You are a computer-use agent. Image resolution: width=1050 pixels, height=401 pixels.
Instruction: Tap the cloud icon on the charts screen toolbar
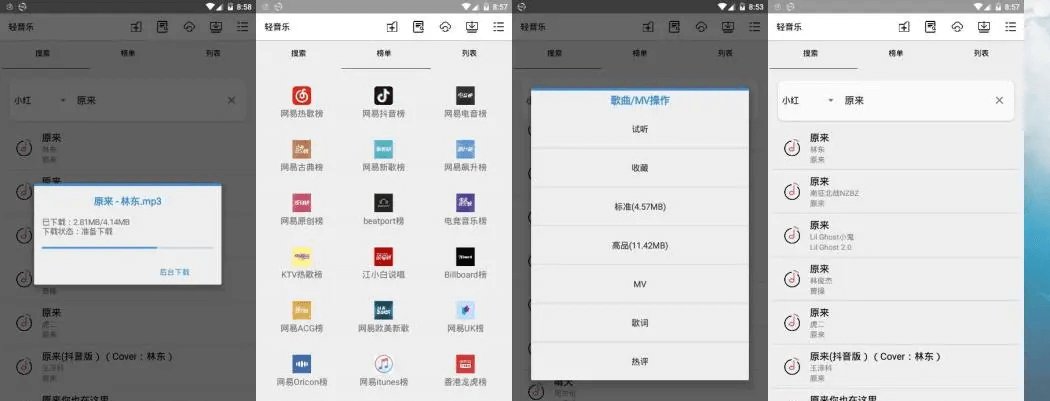coord(445,27)
